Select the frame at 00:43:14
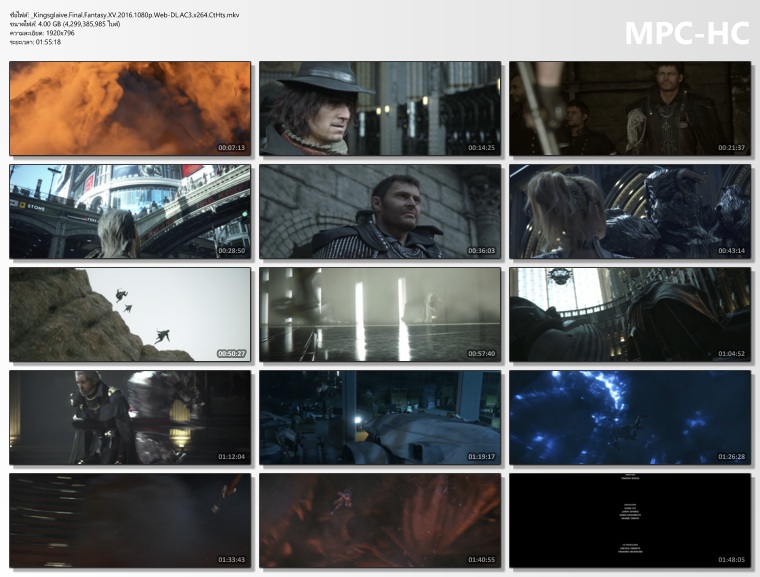 click(x=630, y=211)
